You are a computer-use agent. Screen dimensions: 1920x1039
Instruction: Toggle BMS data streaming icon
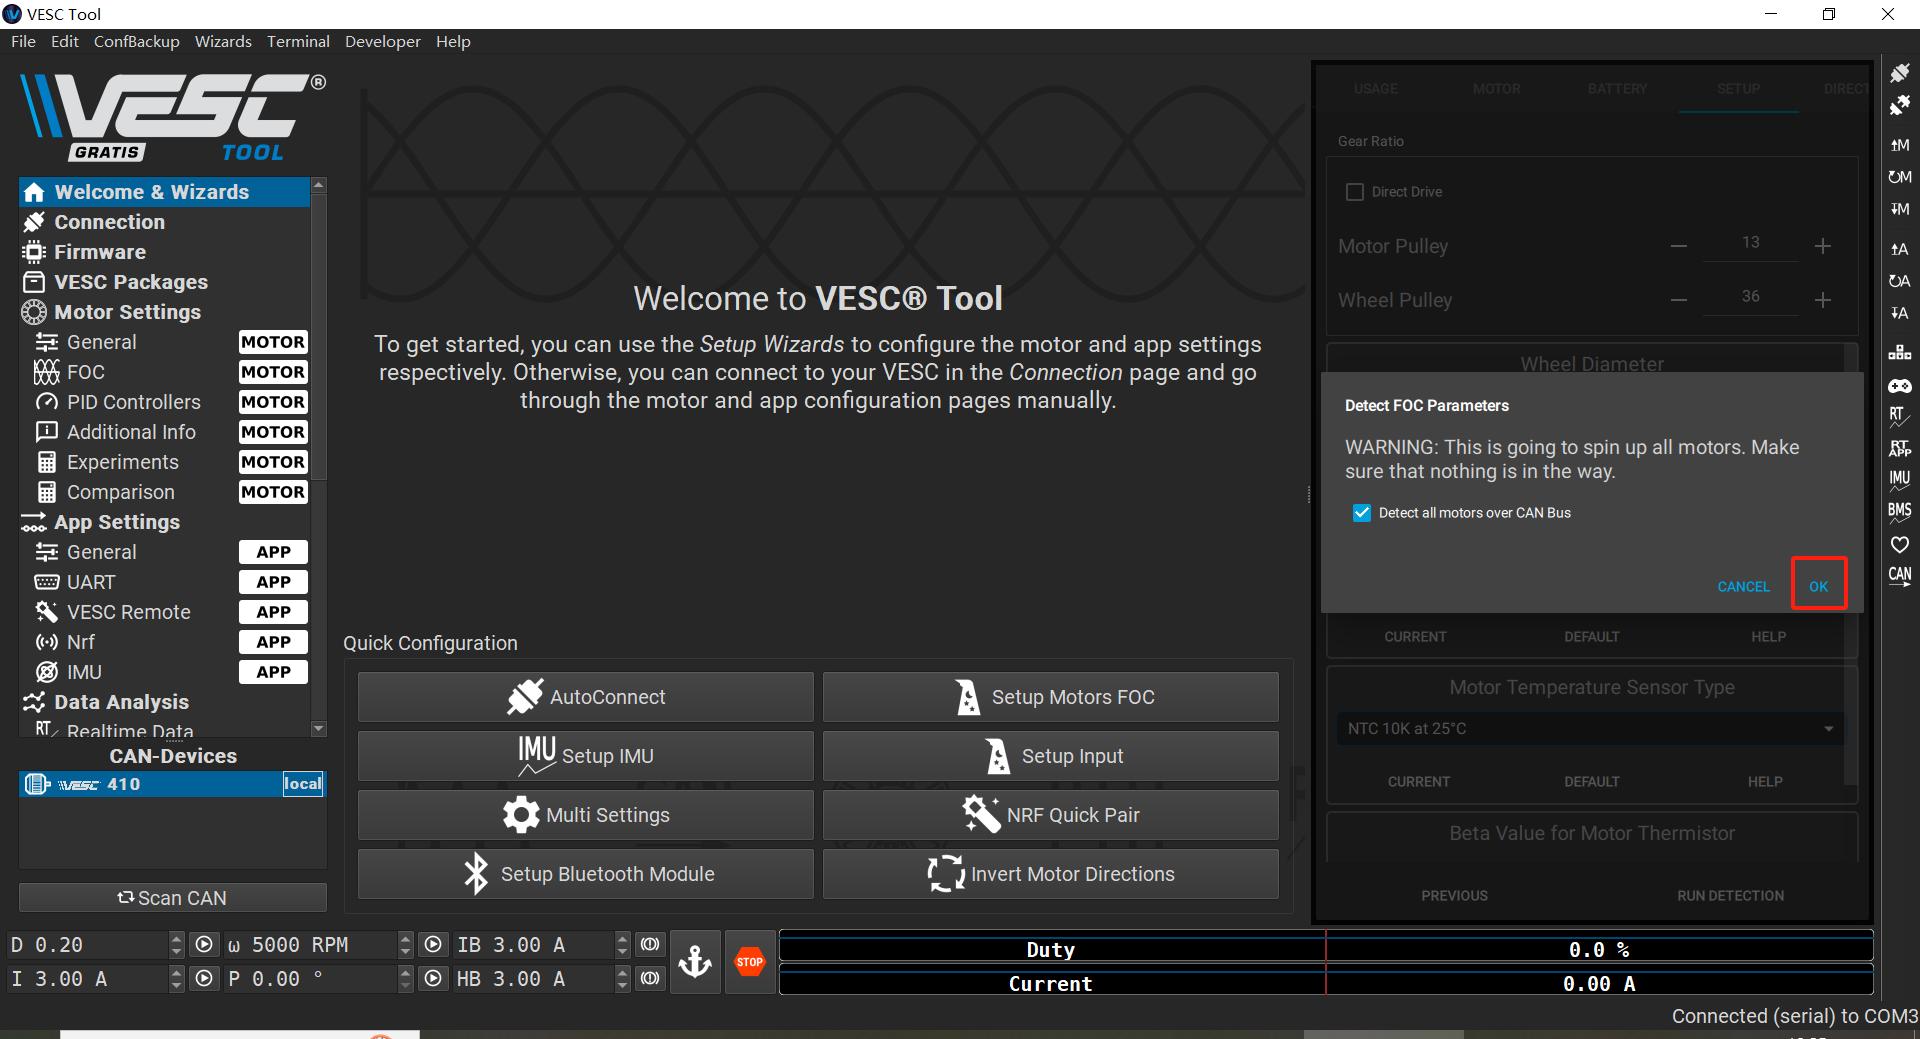click(x=1899, y=513)
